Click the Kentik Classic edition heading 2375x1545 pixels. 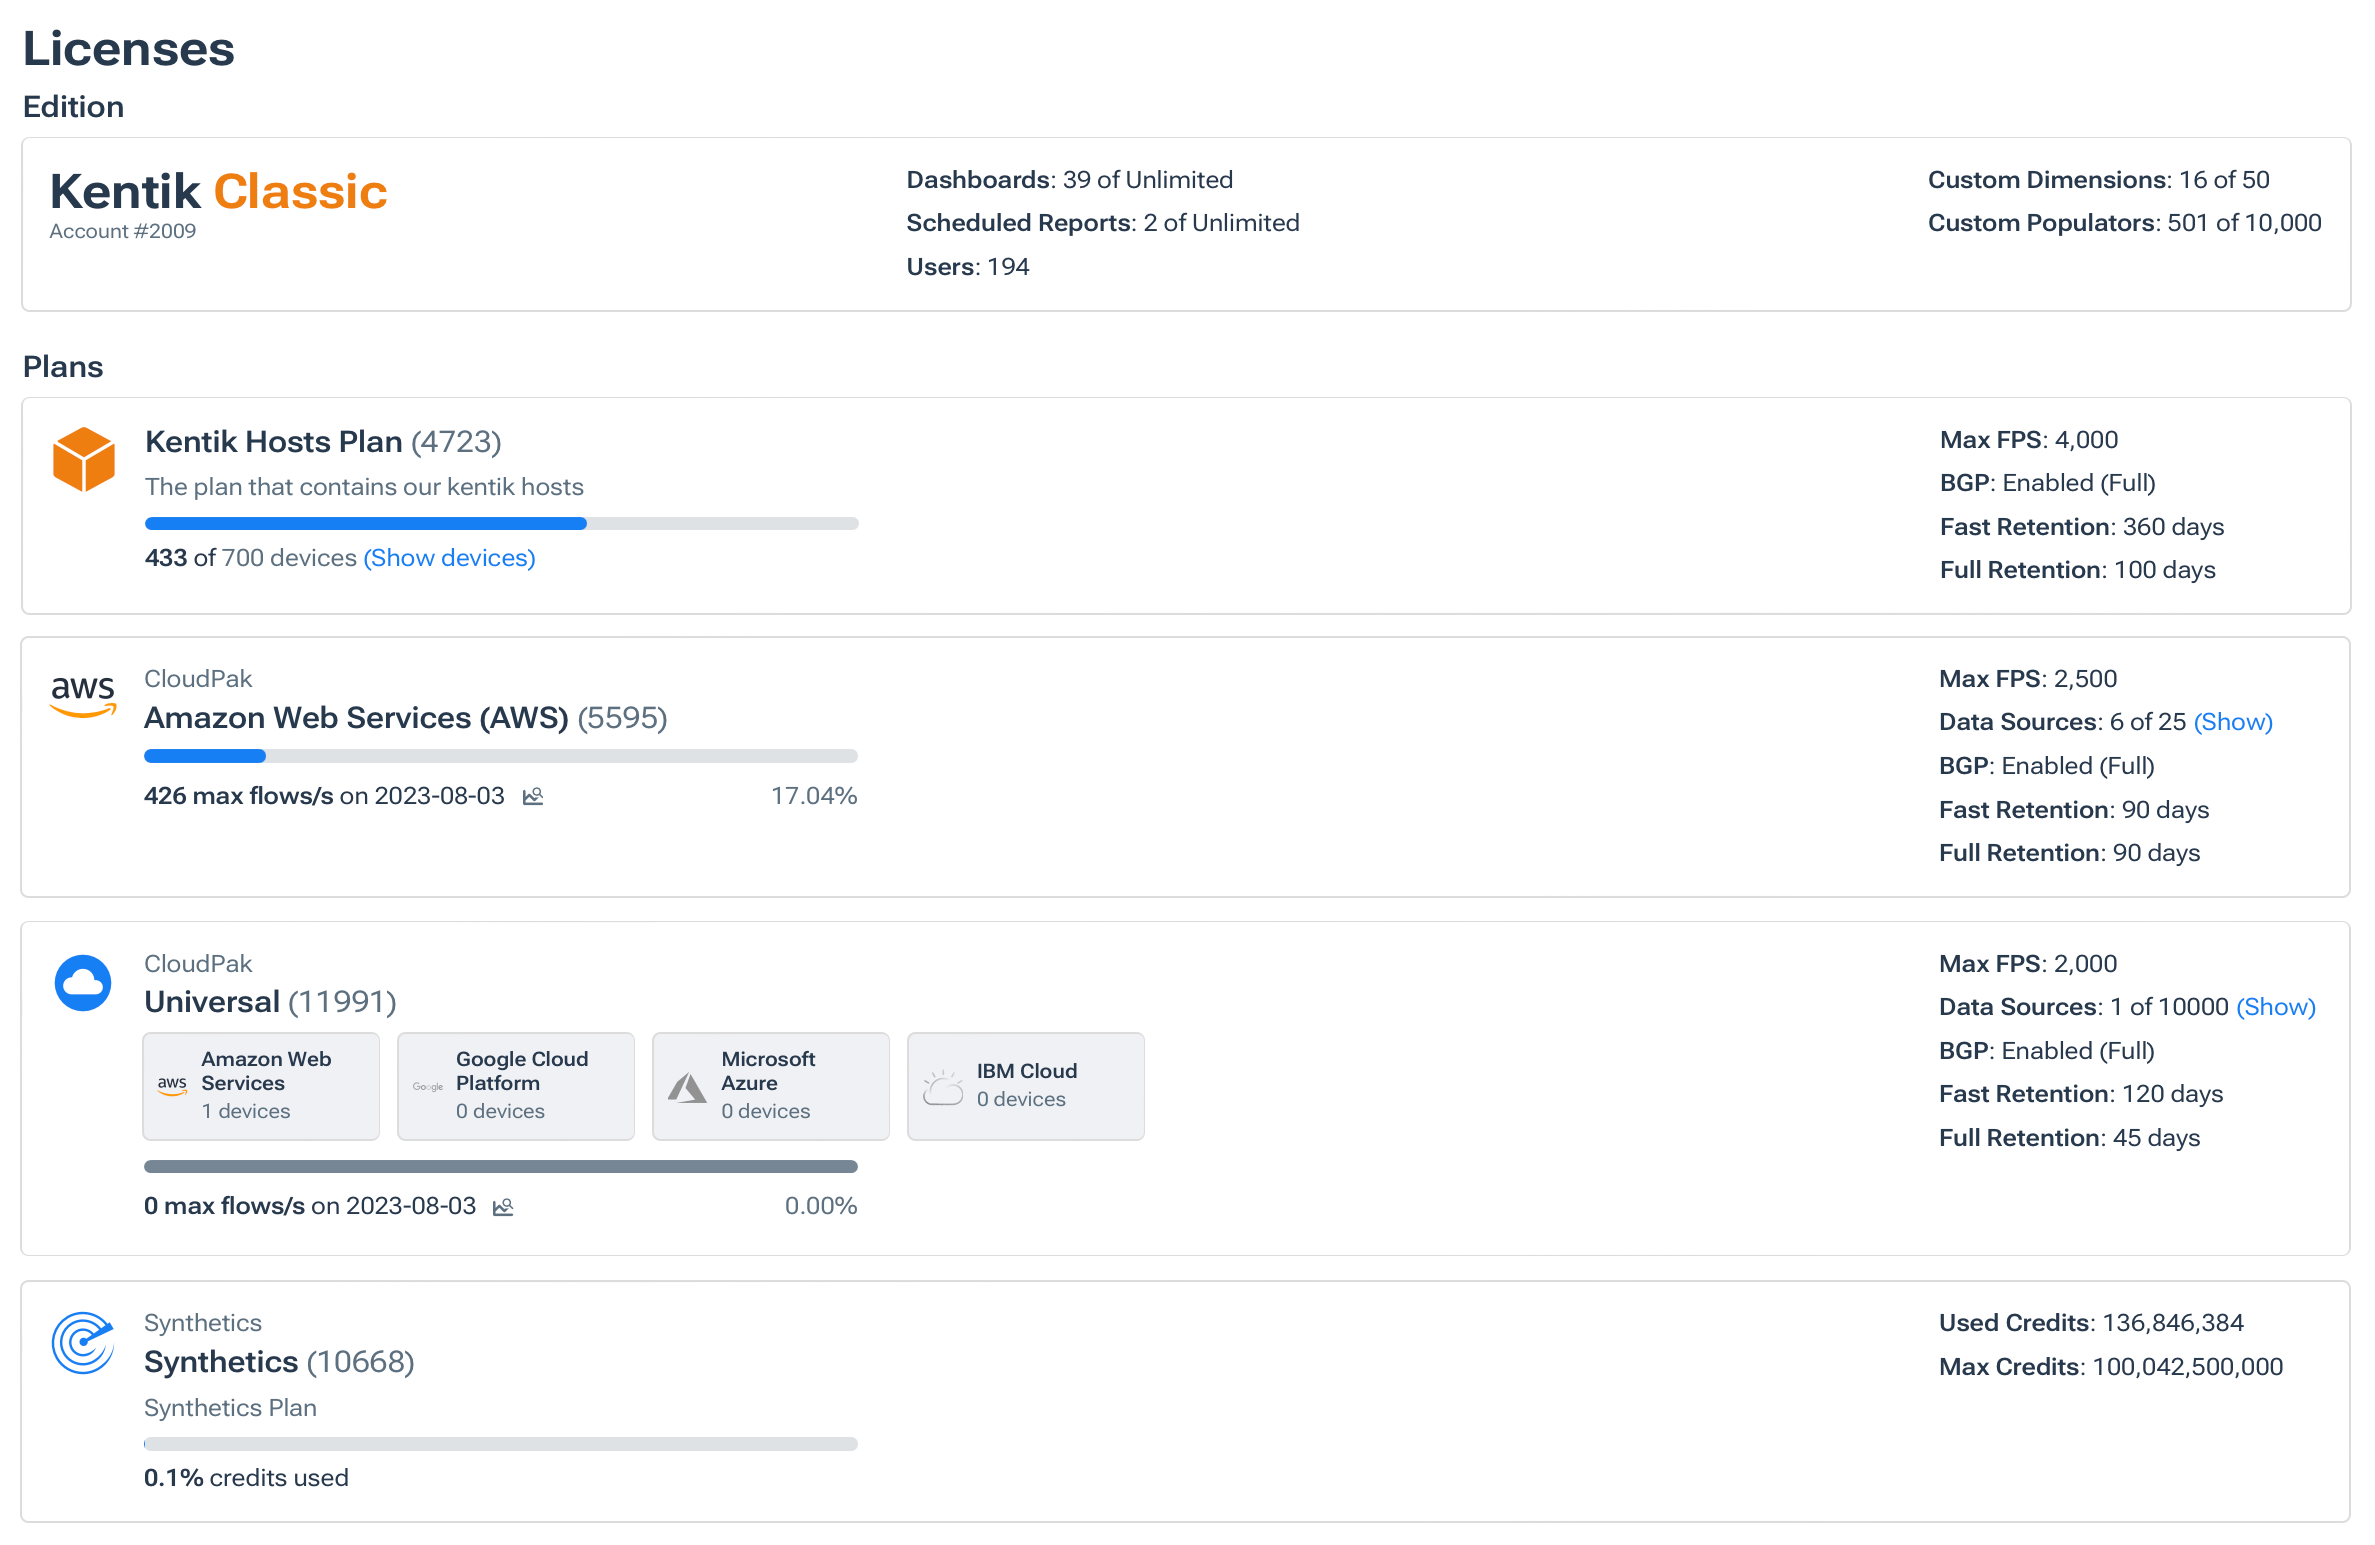click(x=219, y=192)
